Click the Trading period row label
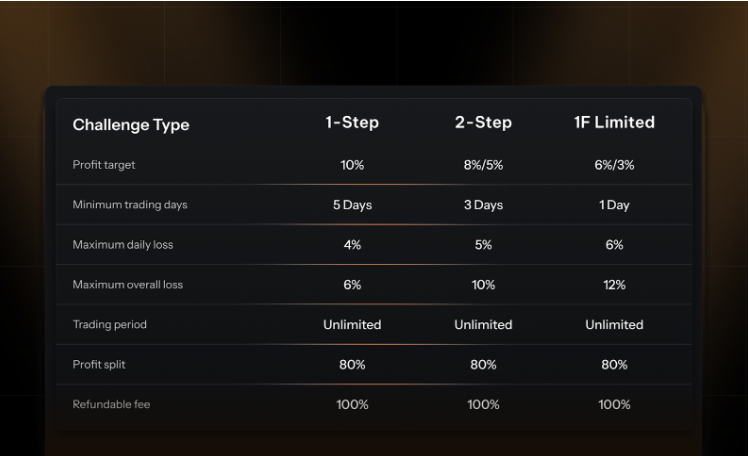 coord(109,325)
